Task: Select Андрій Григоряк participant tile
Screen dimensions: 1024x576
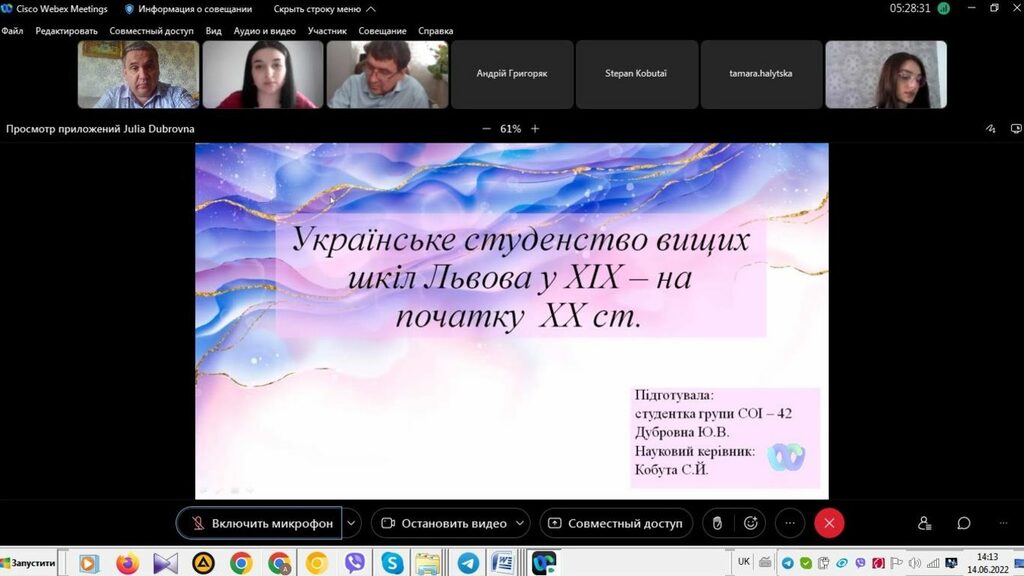Action: 512,74
